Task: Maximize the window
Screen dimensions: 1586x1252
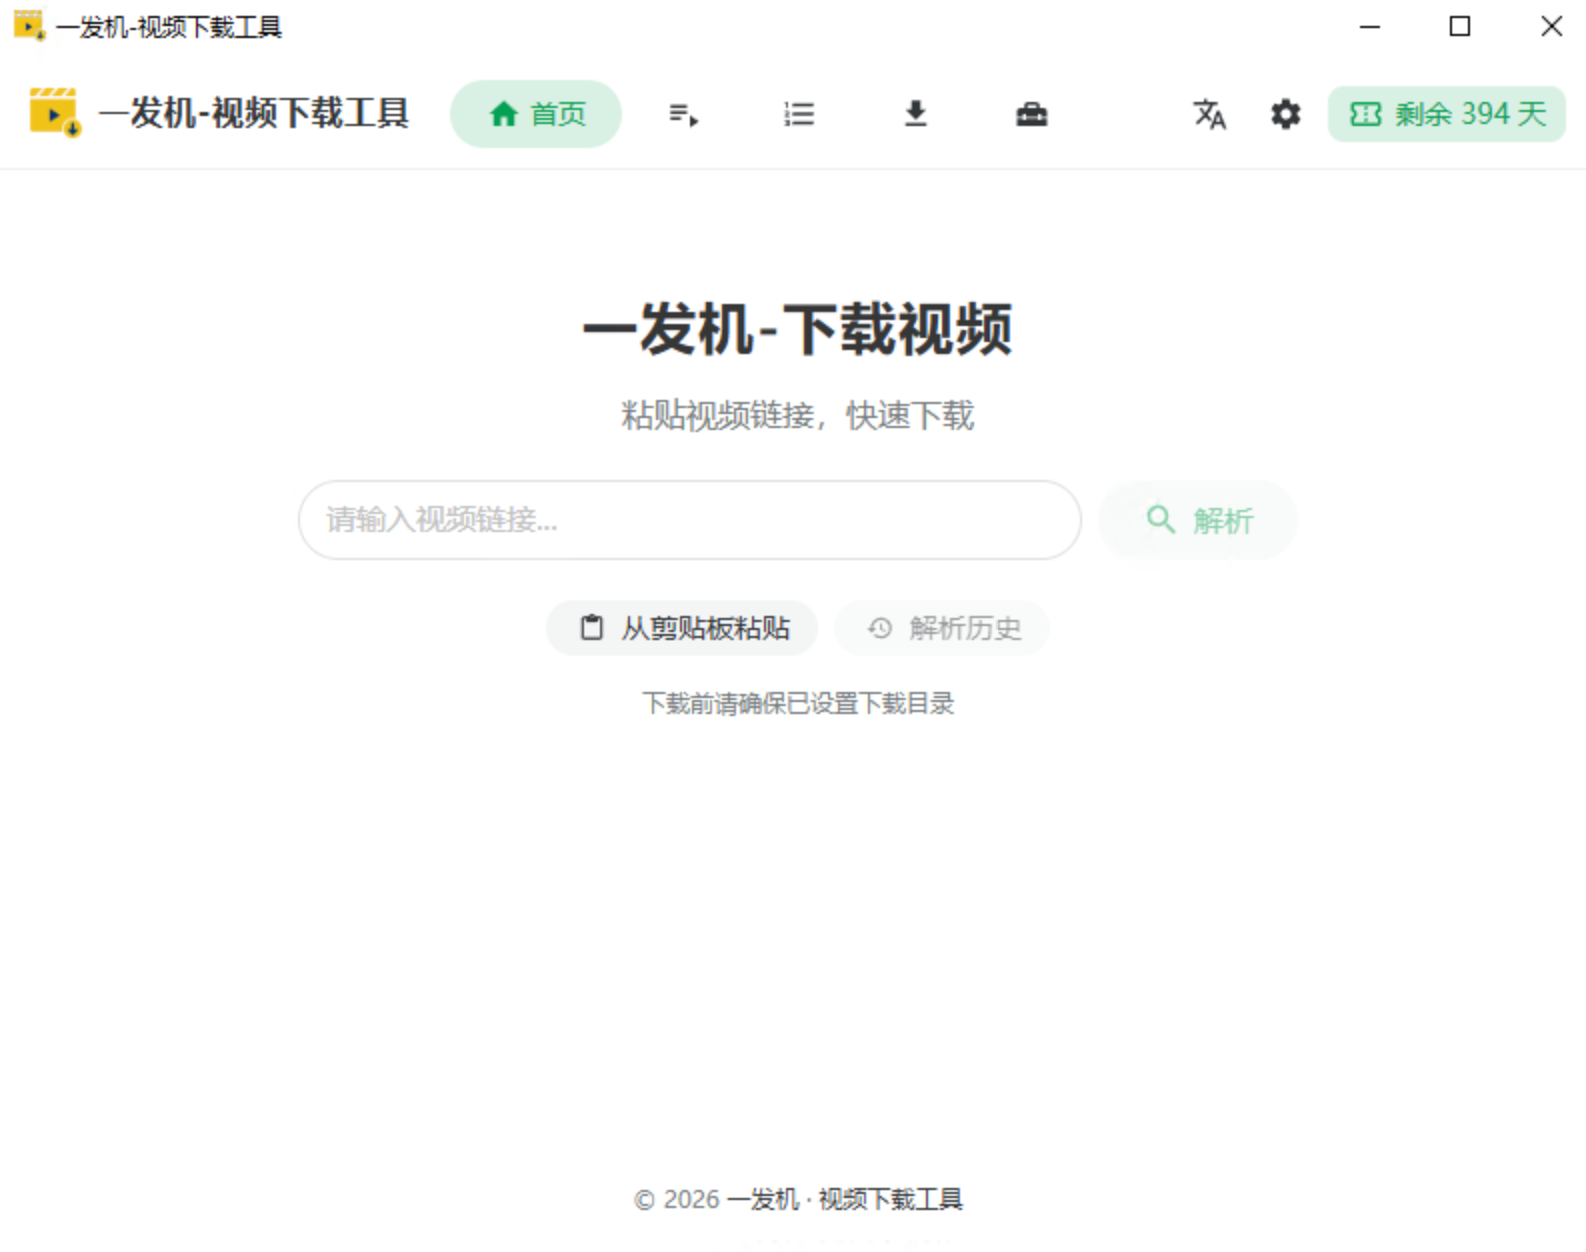Action: point(1460,27)
